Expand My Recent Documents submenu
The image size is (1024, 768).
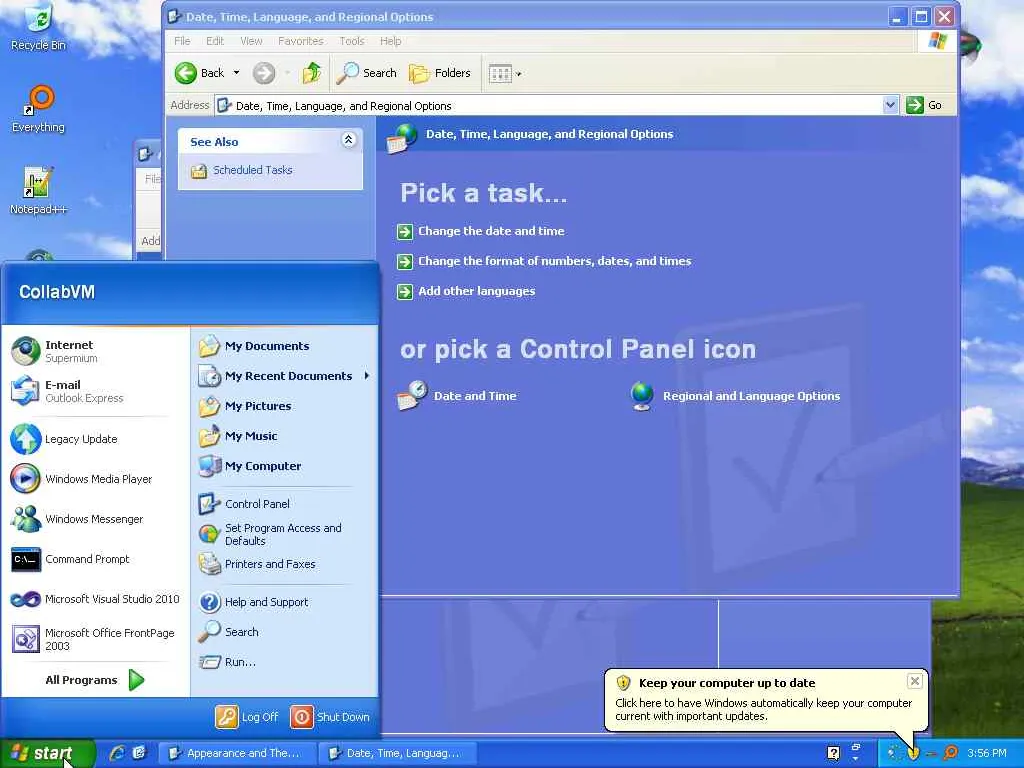[285, 376]
